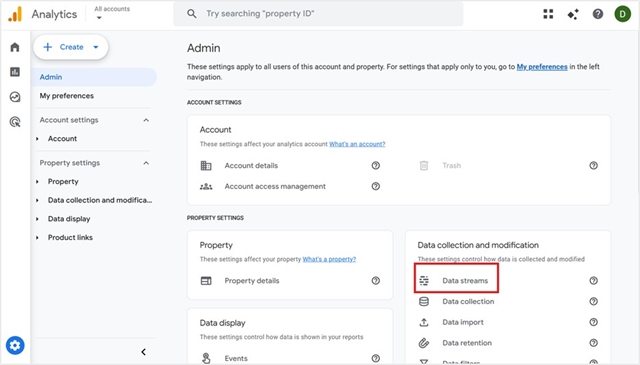Open help for Trash
This screenshot has height=365, width=640.
[593, 165]
